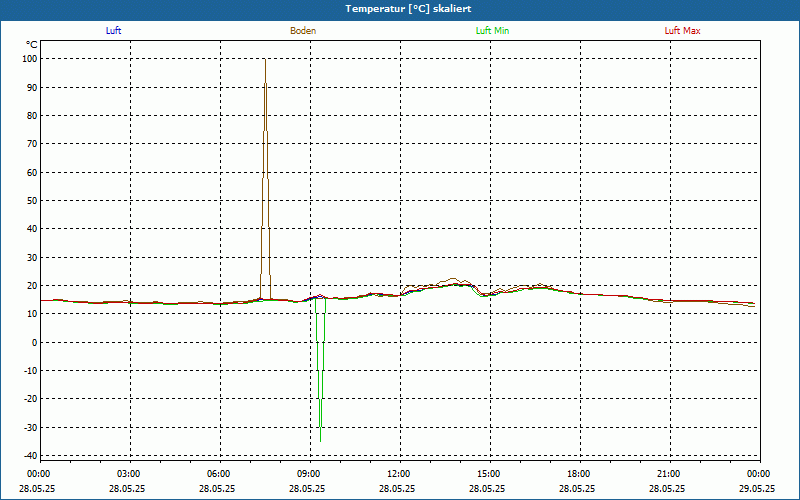Click the x-axis time label '03:00'
Image resolution: width=800 pixels, height=500 pixels.
click(129, 474)
